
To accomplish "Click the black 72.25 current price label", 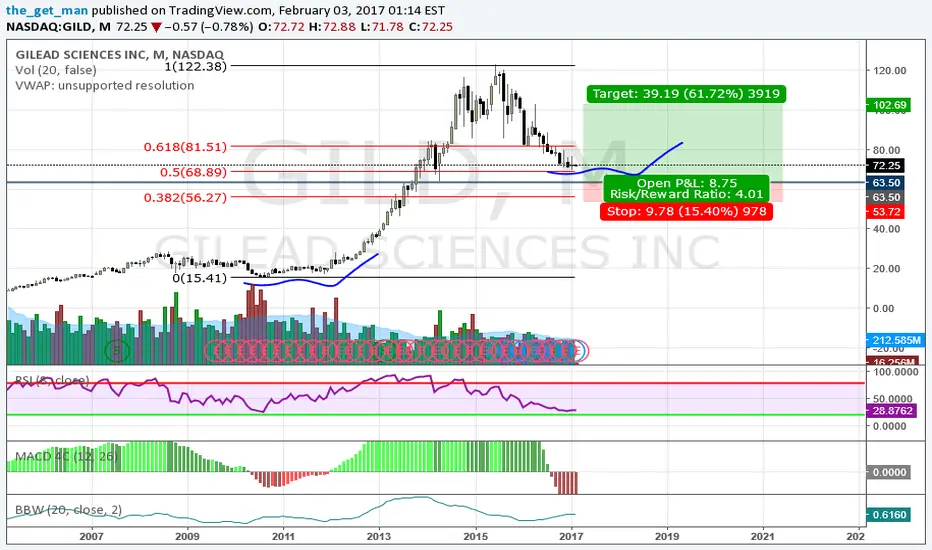I will [886, 166].
